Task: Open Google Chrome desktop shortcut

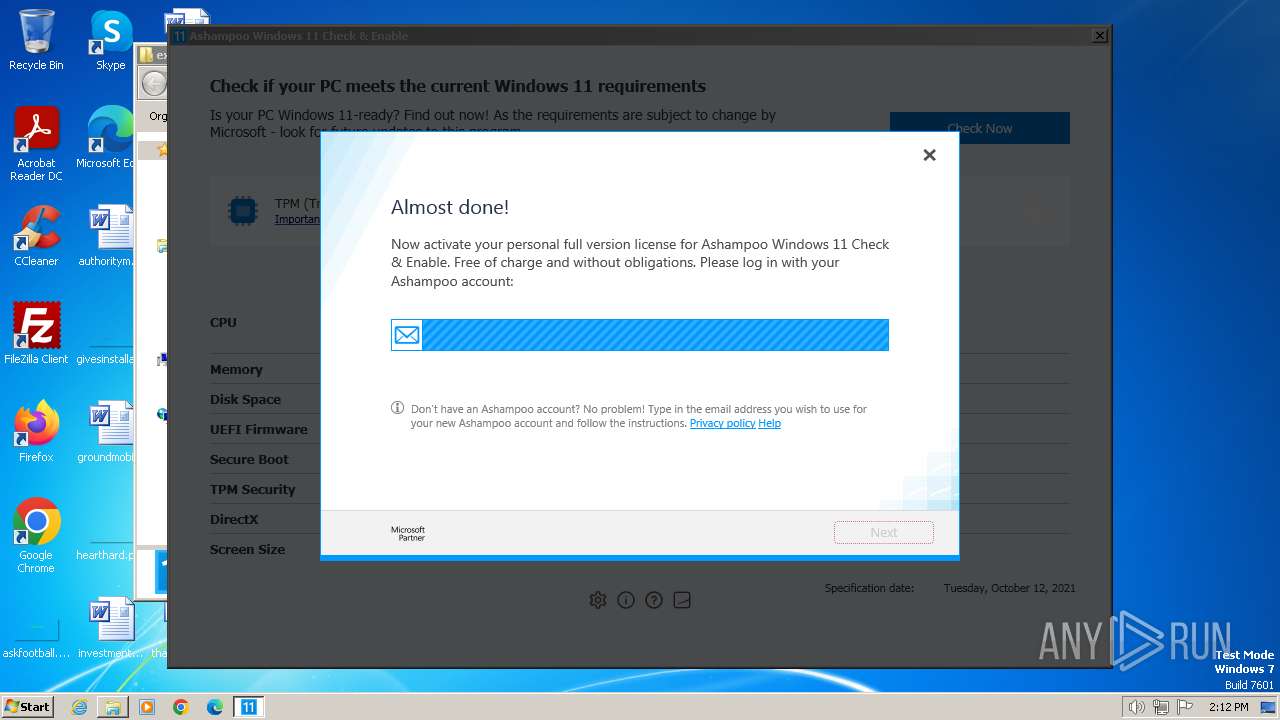Action: tap(36, 536)
